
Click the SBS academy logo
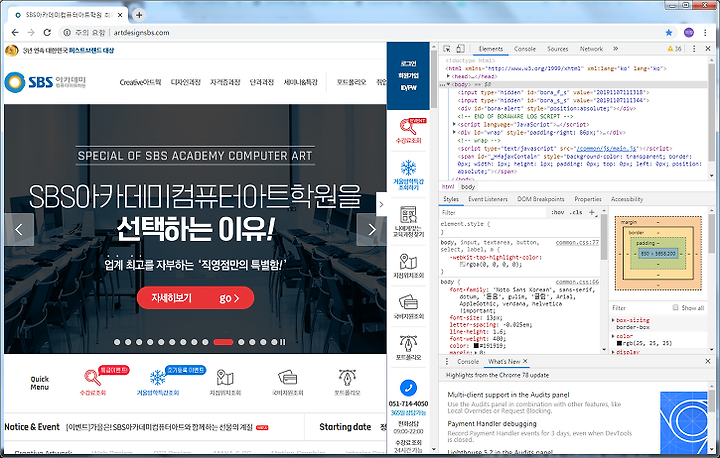click(x=45, y=82)
